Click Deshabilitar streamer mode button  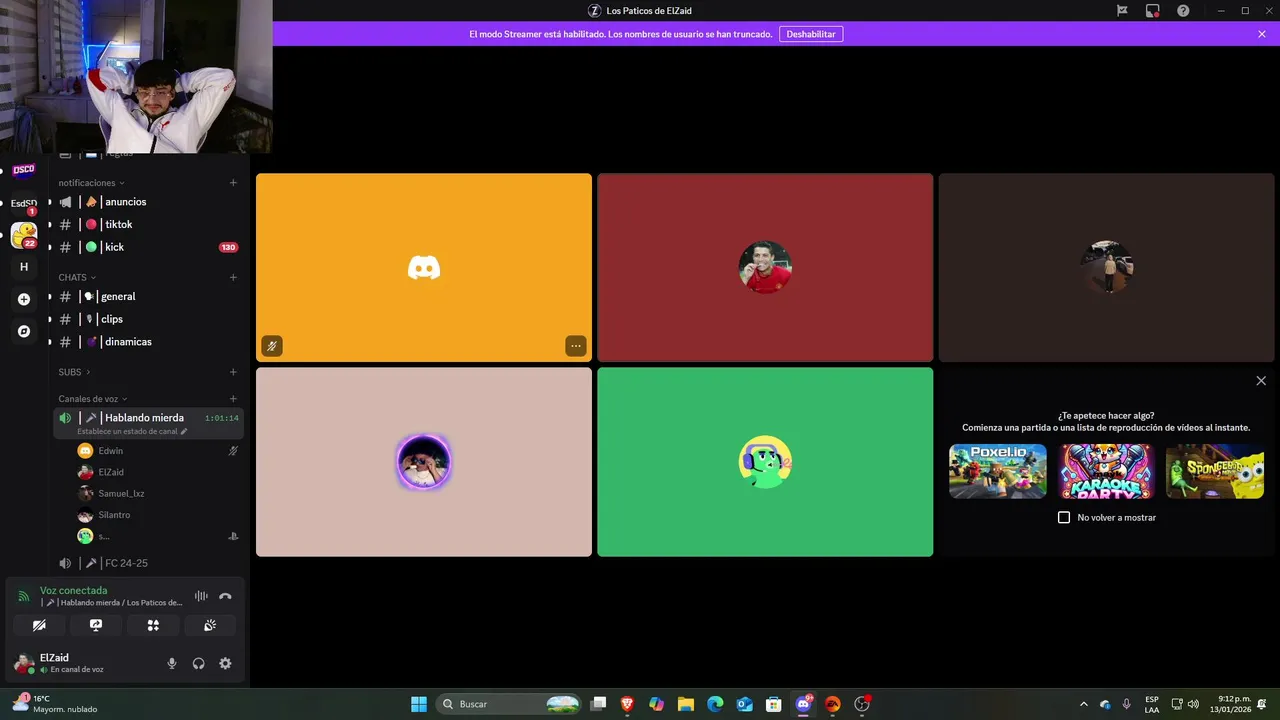(x=811, y=34)
